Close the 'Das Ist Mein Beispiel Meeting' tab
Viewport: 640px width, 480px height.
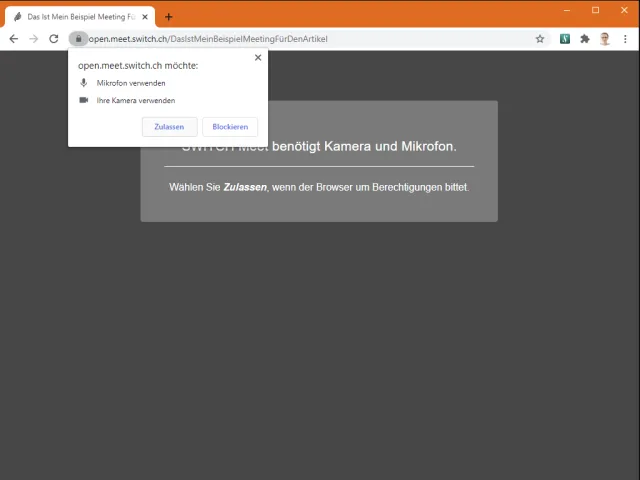(x=145, y=17)
